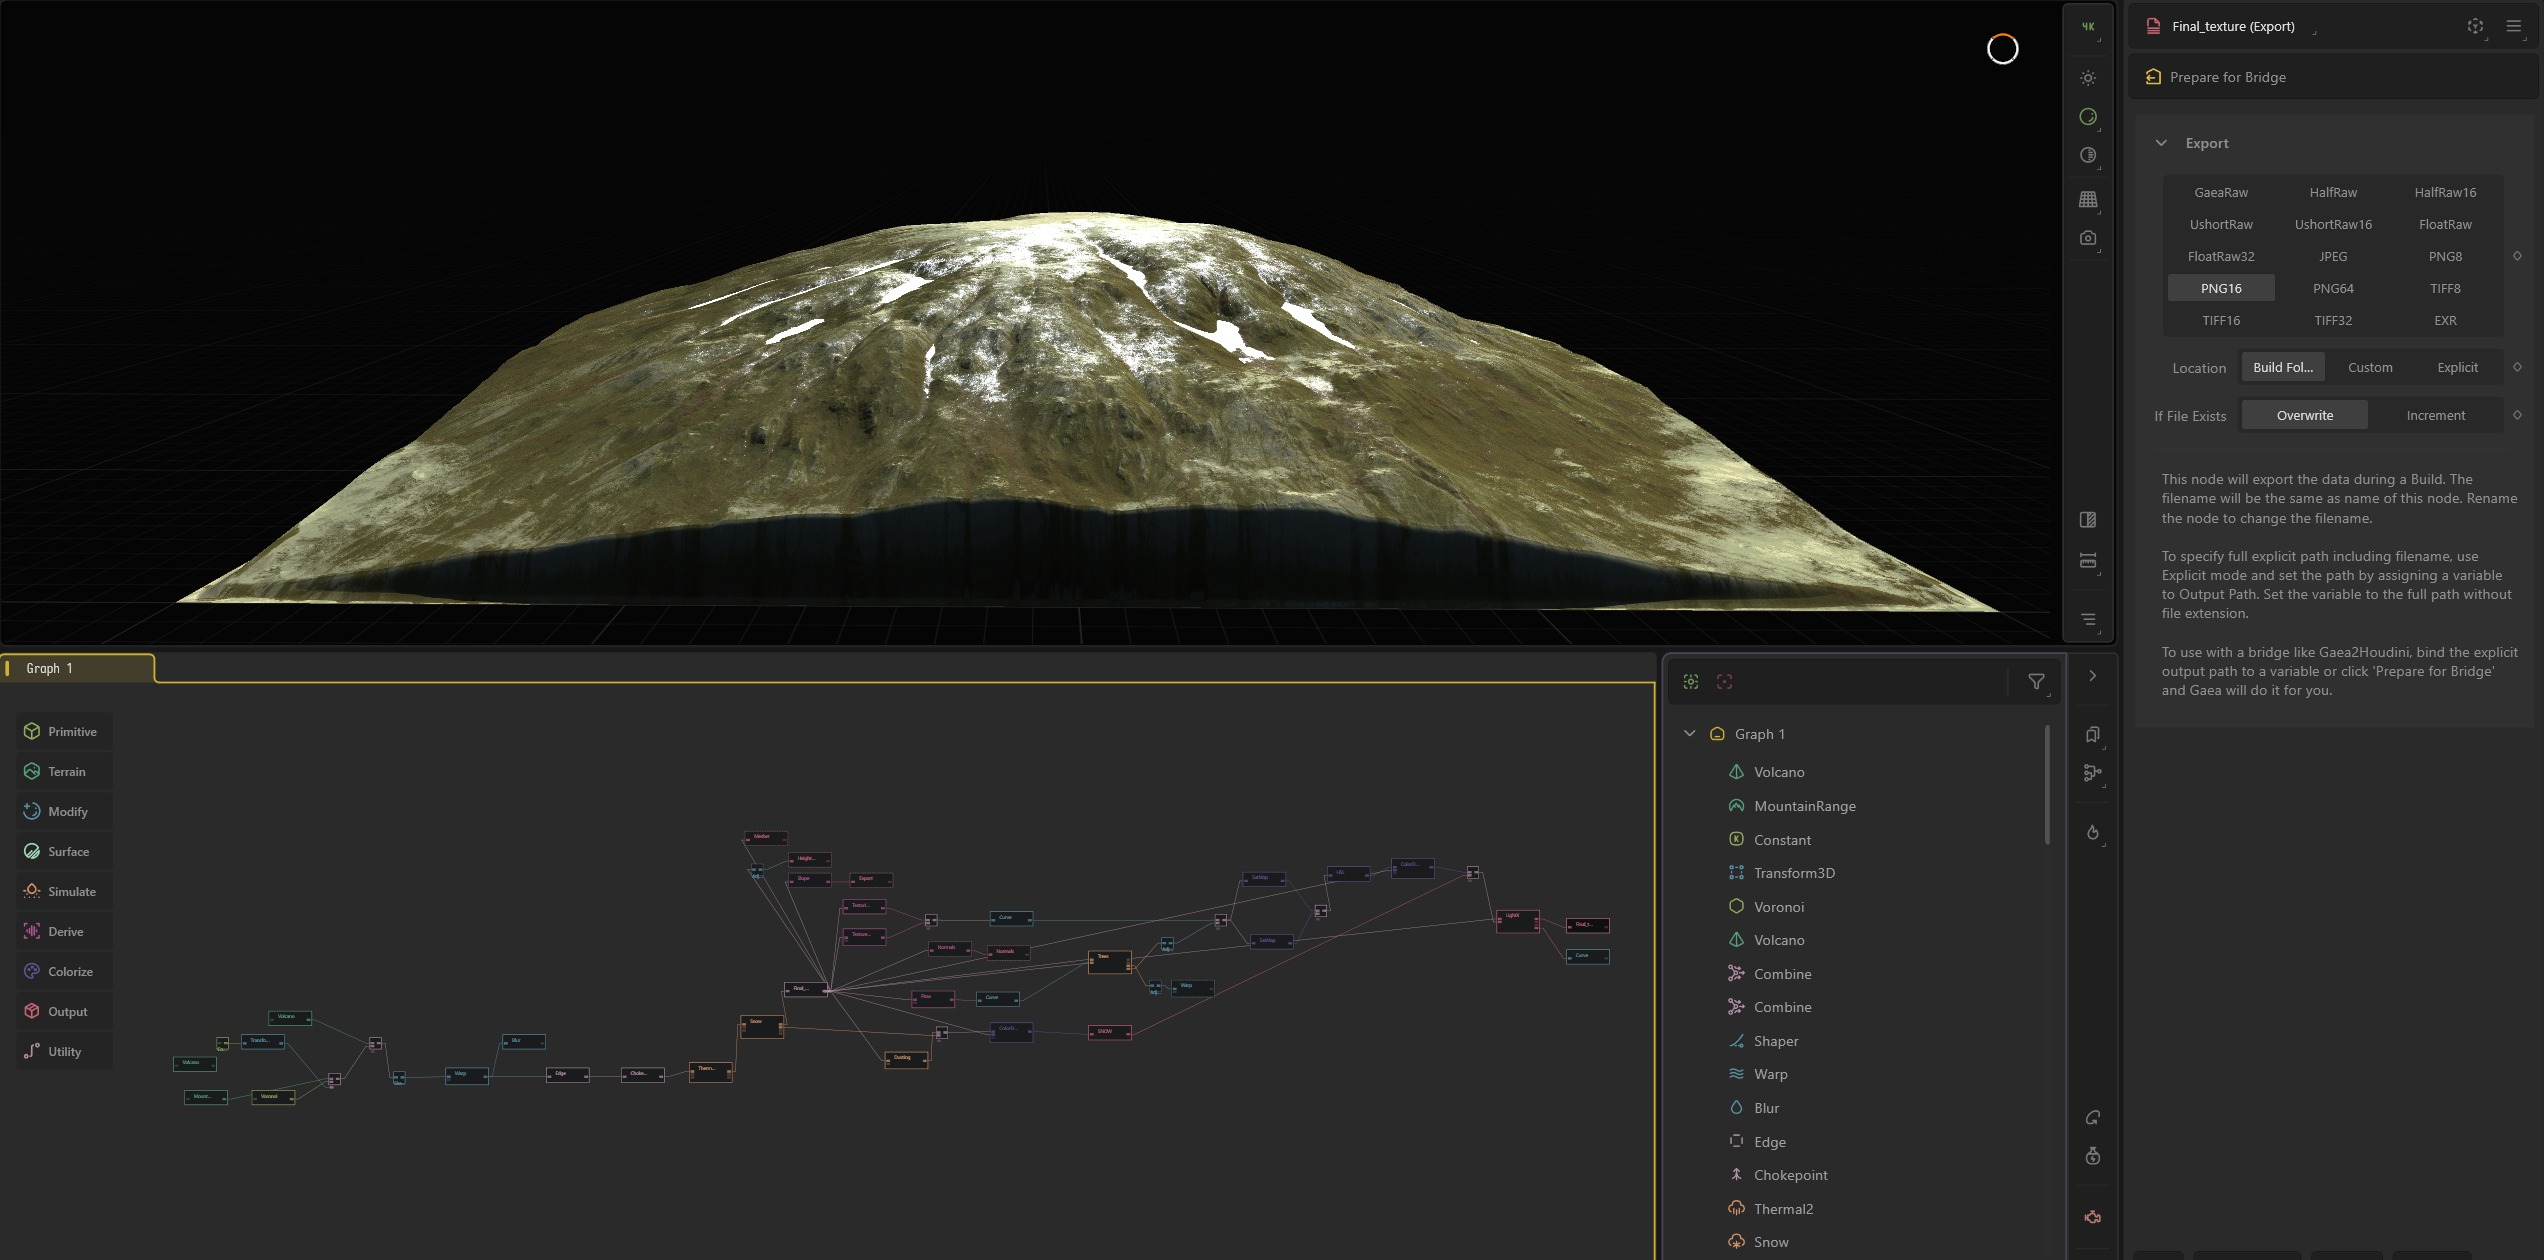This screenshot has width=2544, height=1260.
Task: Switch to the Graph 1 tab
Action: (50, 669)
